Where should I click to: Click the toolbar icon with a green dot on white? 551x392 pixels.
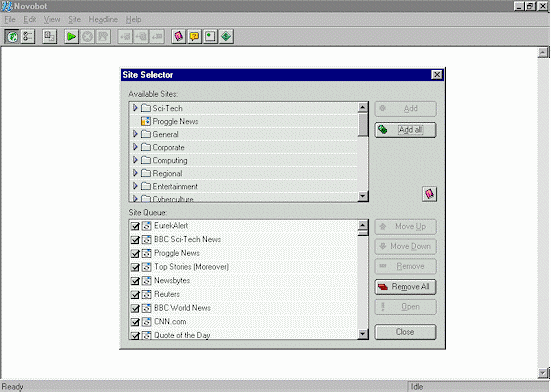tap(210, 36)
